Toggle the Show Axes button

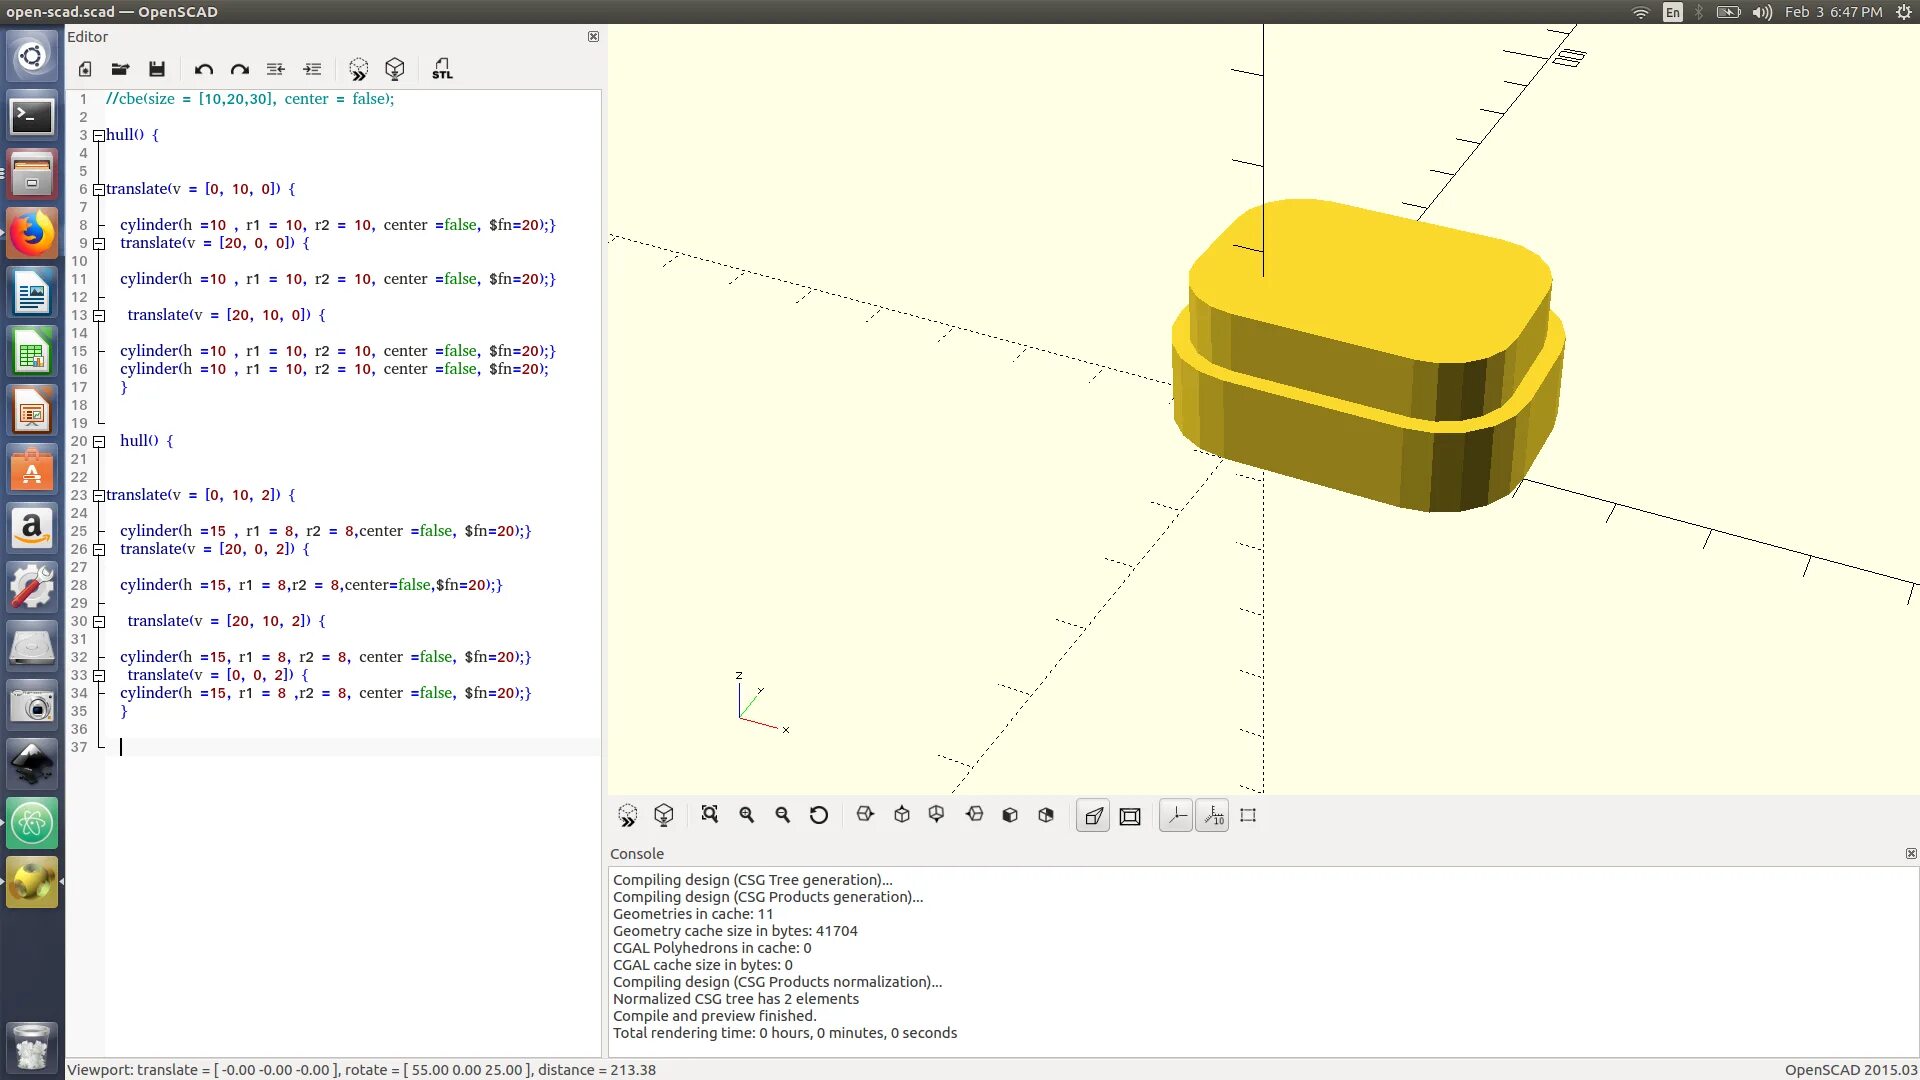[1176, 816]
